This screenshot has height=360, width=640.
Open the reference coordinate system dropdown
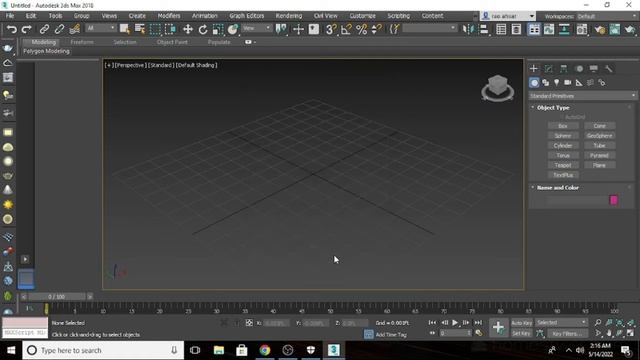(x=257, y=28)
